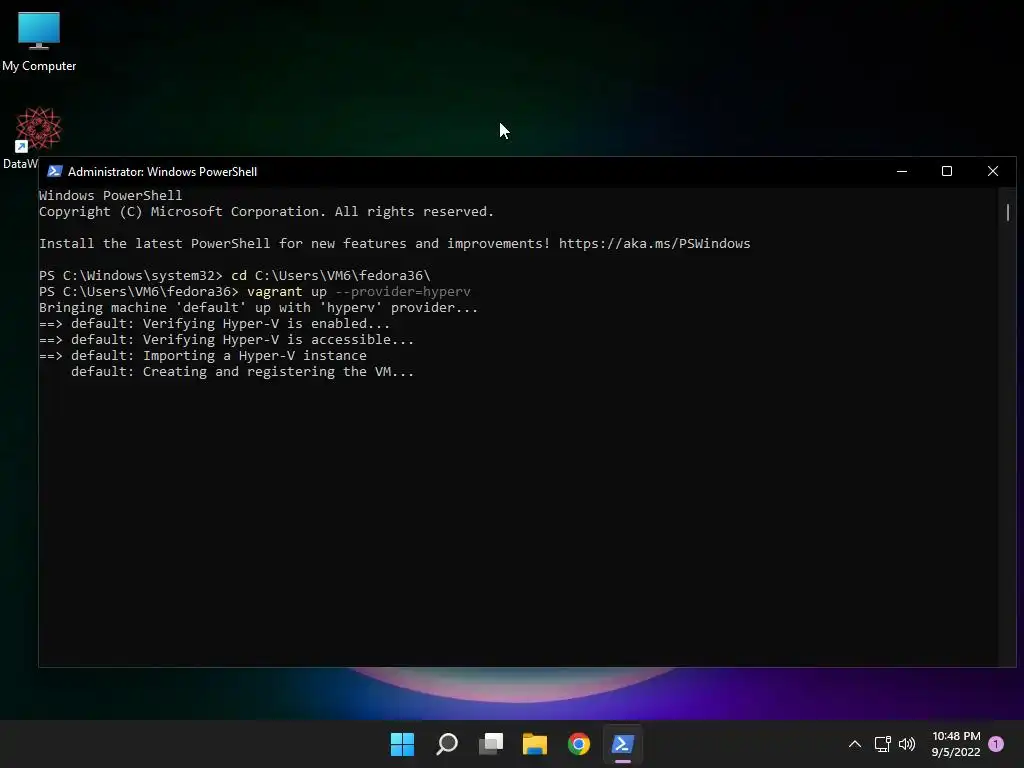Image resolution: width=1024 pixels, height=768 pixels.
Task: Click the 'vagrant up --provider=hyperv' command text
Action: [359, 291]
